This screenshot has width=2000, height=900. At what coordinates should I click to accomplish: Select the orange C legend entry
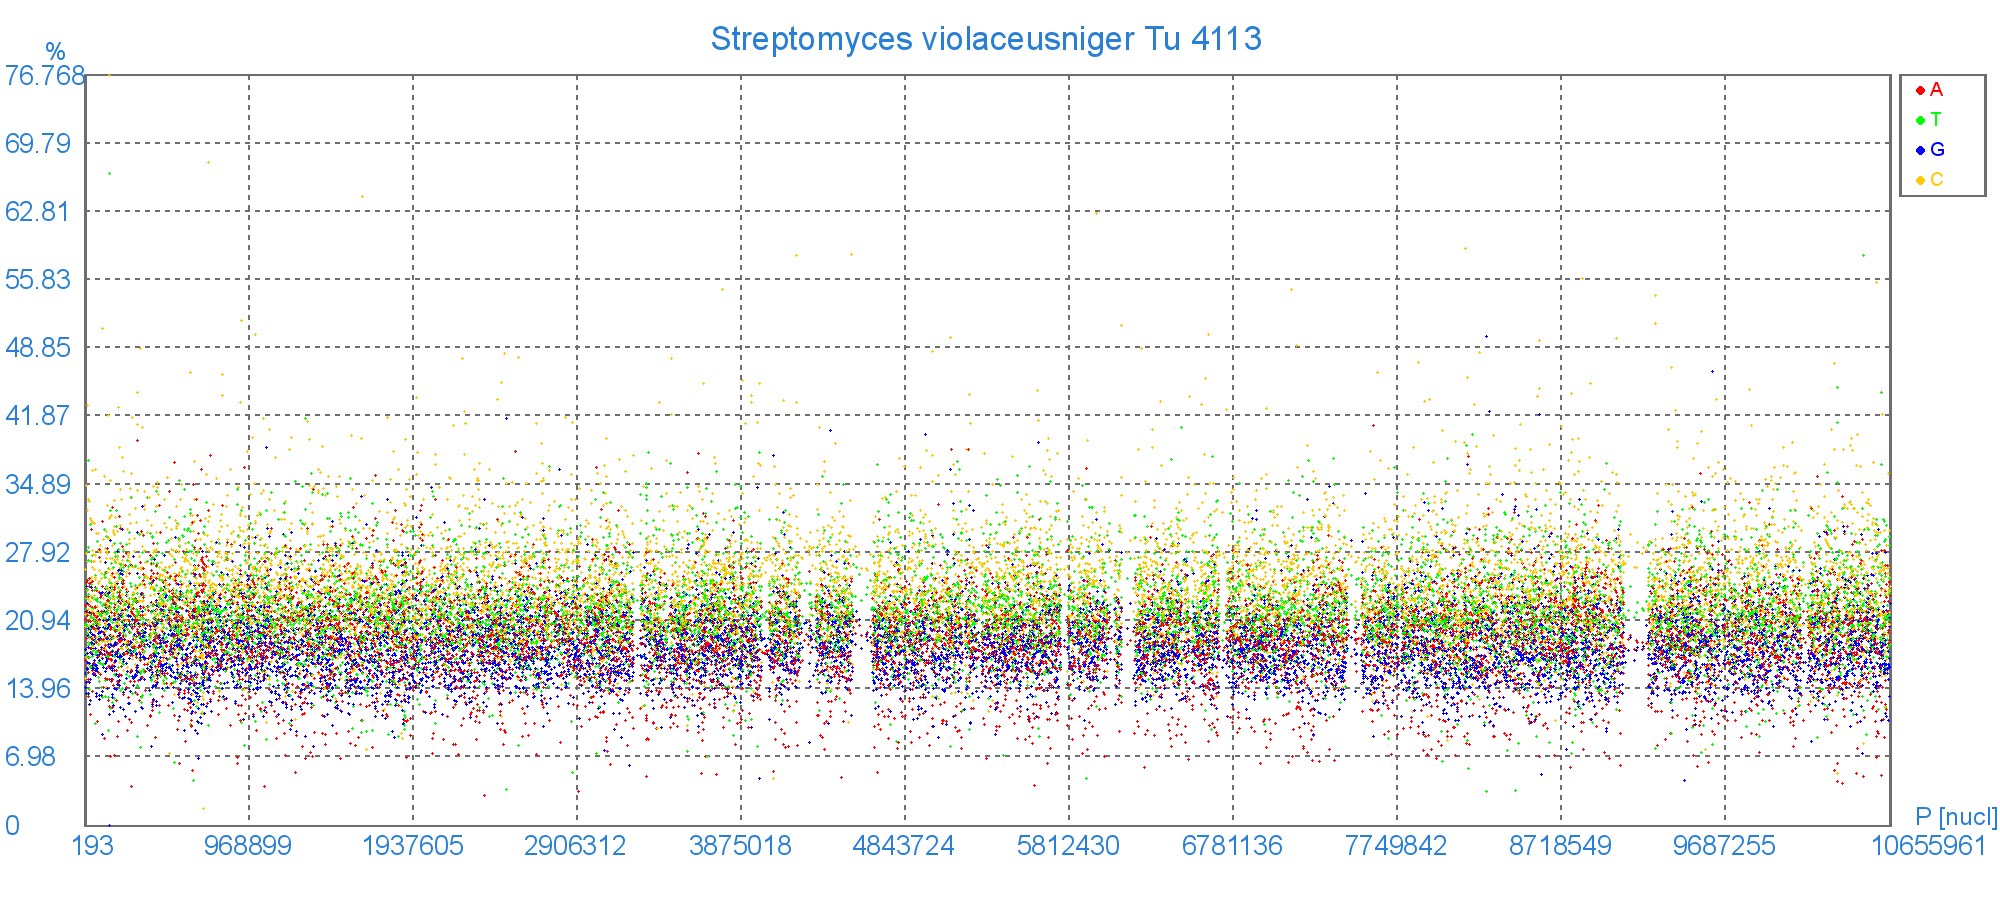point(1930,180)
